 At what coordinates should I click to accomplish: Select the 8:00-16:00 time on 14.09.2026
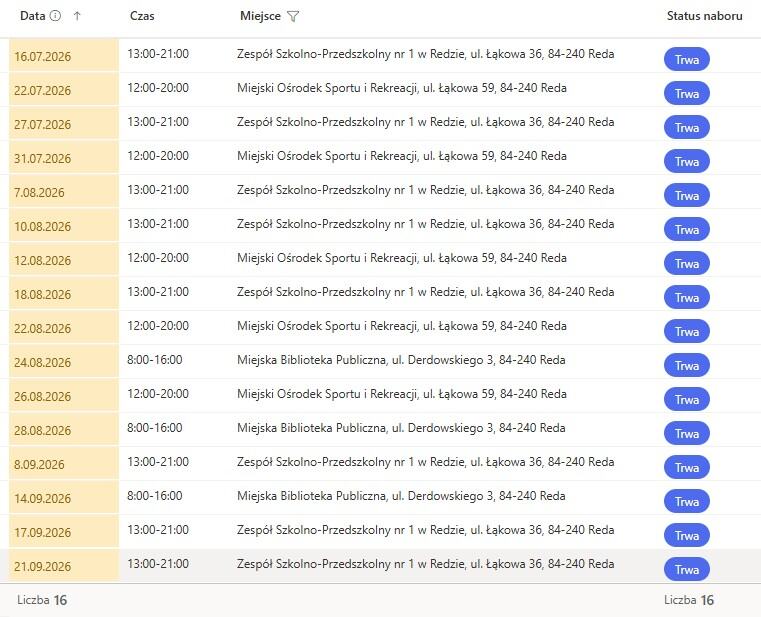pos(155,496)
